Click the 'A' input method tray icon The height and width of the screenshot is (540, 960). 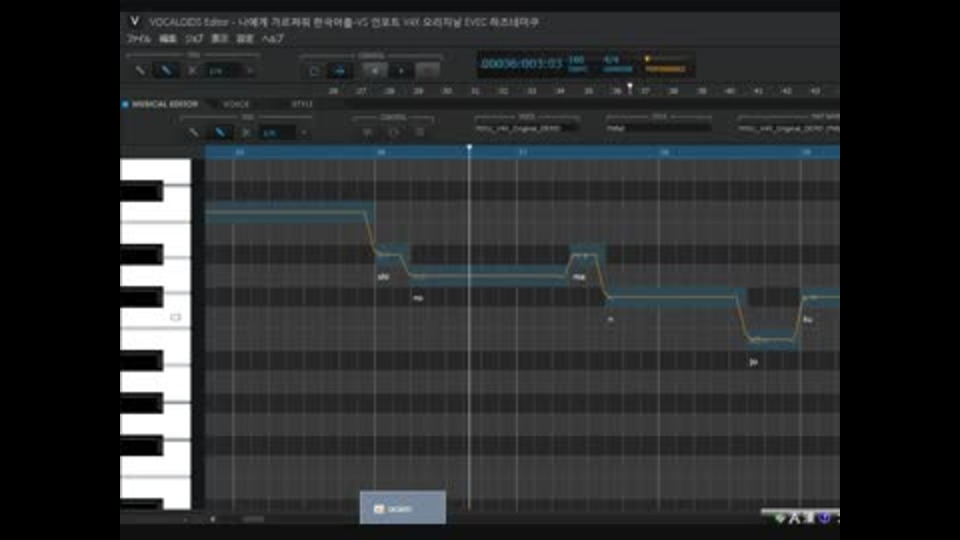(794, 519)
